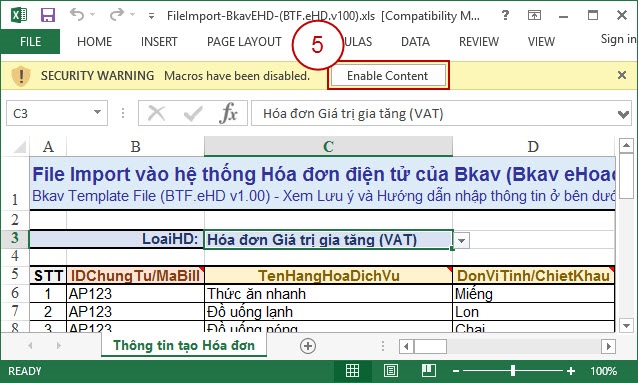
Task: Switch to Normal view in status bar
Action: pyautogui.click(x=352, y=370)
